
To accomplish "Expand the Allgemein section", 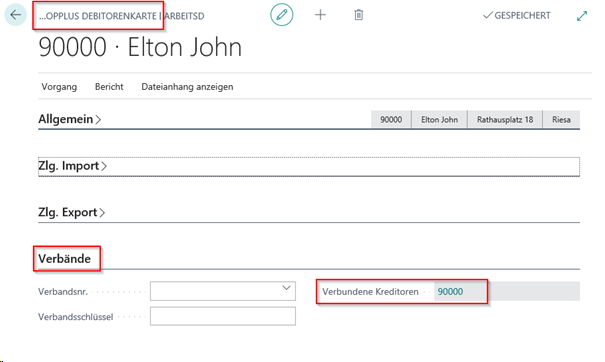I will coord(69,119).
